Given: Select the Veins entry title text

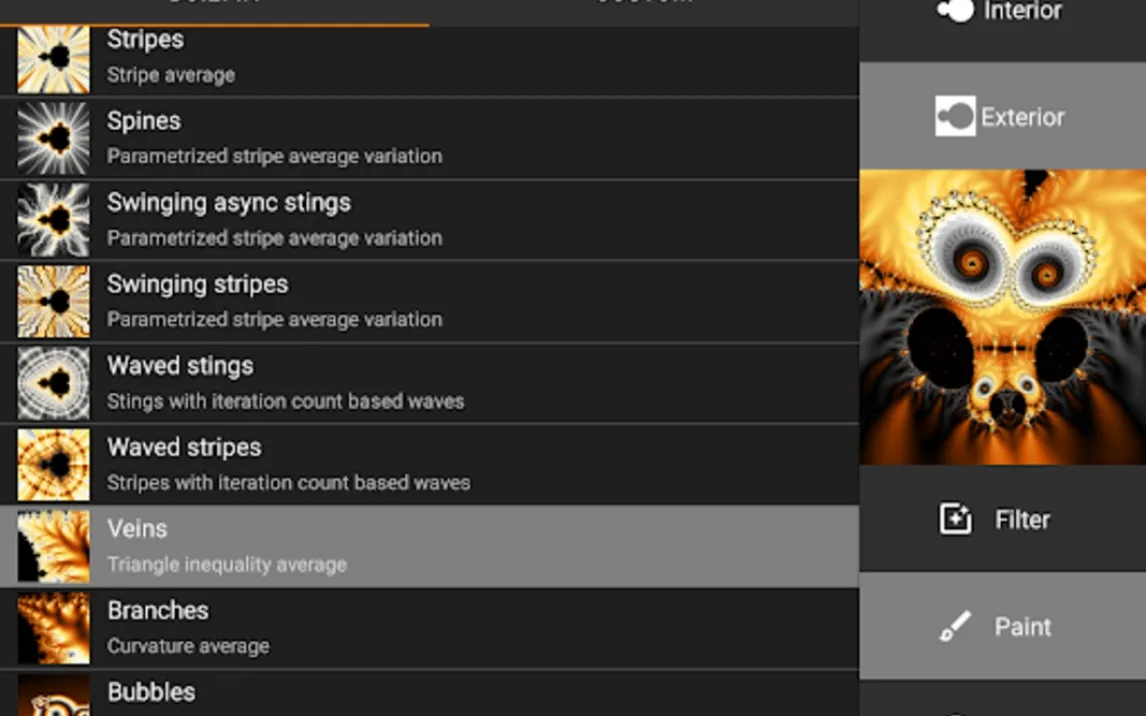Looking at the screenshot, I should [137, 529].
